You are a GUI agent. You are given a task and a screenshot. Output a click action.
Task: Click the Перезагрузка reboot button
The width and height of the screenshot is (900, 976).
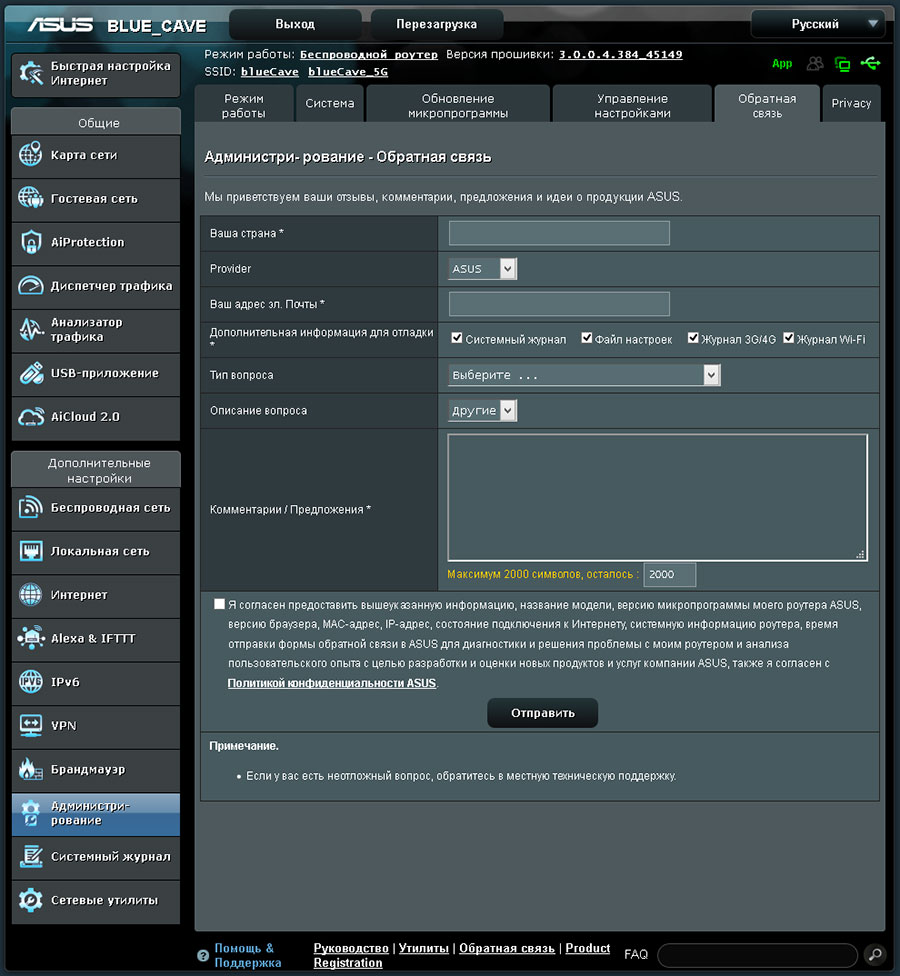coord(436,24)
